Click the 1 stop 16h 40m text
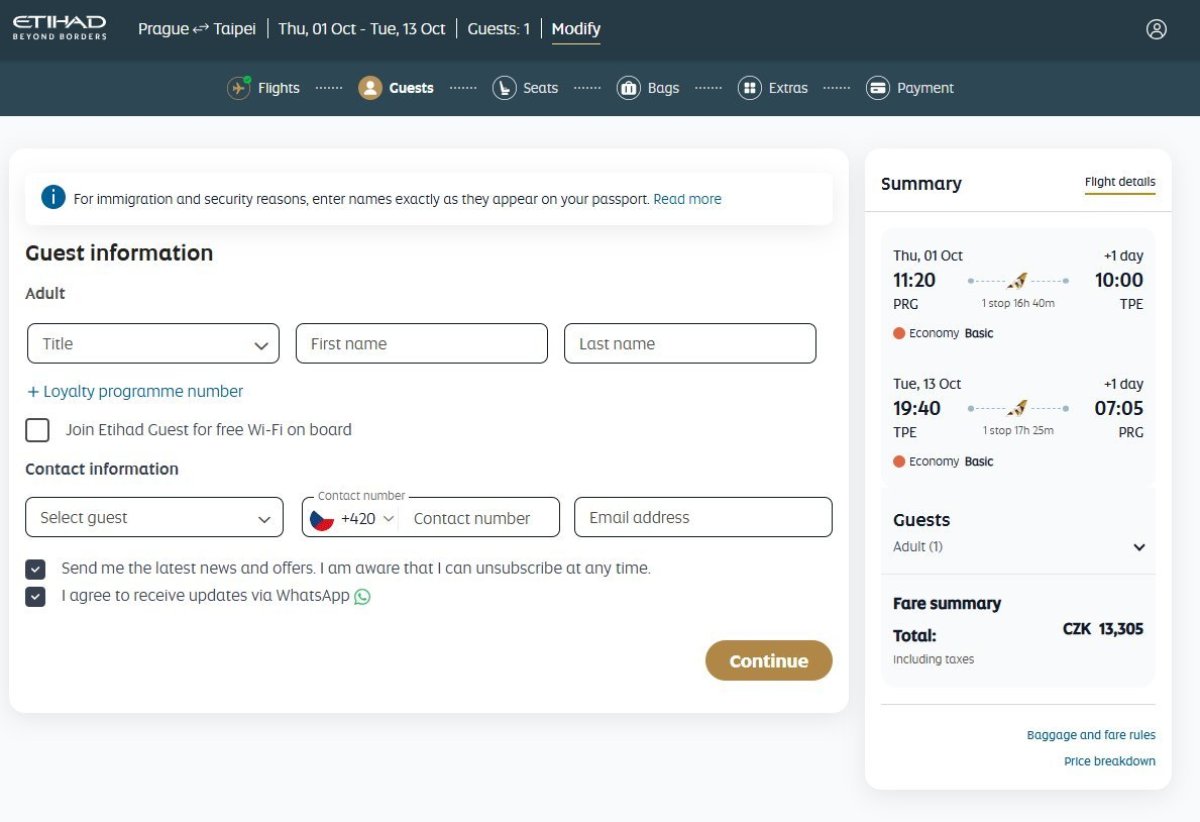The image size is (1200, 822). tap(1018, 303)
